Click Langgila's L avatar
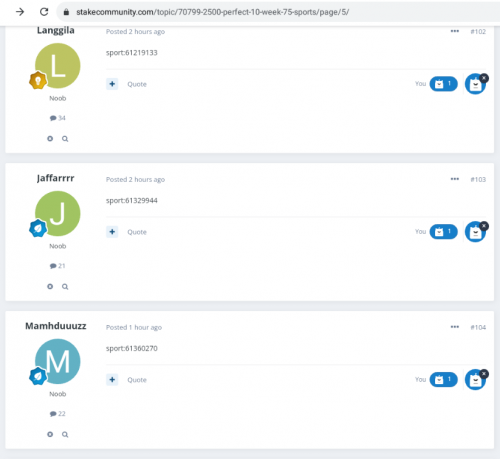This screenshot has width=500, height=459. 58,66
